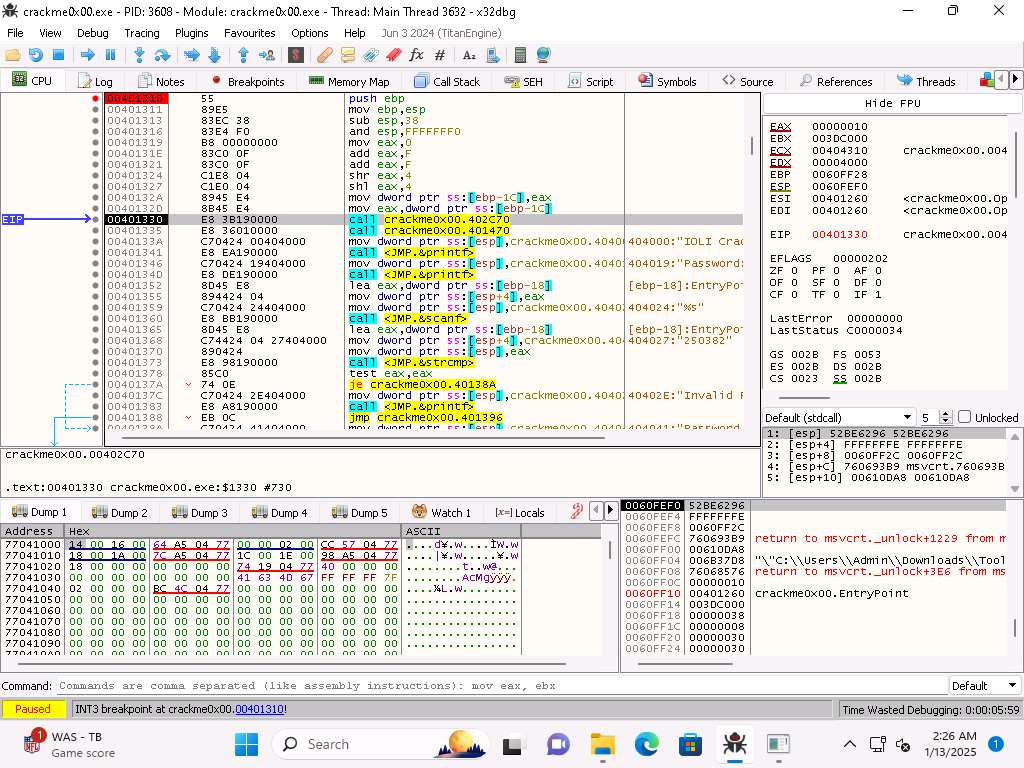Select the Dump 3 tab

[199, 513]
